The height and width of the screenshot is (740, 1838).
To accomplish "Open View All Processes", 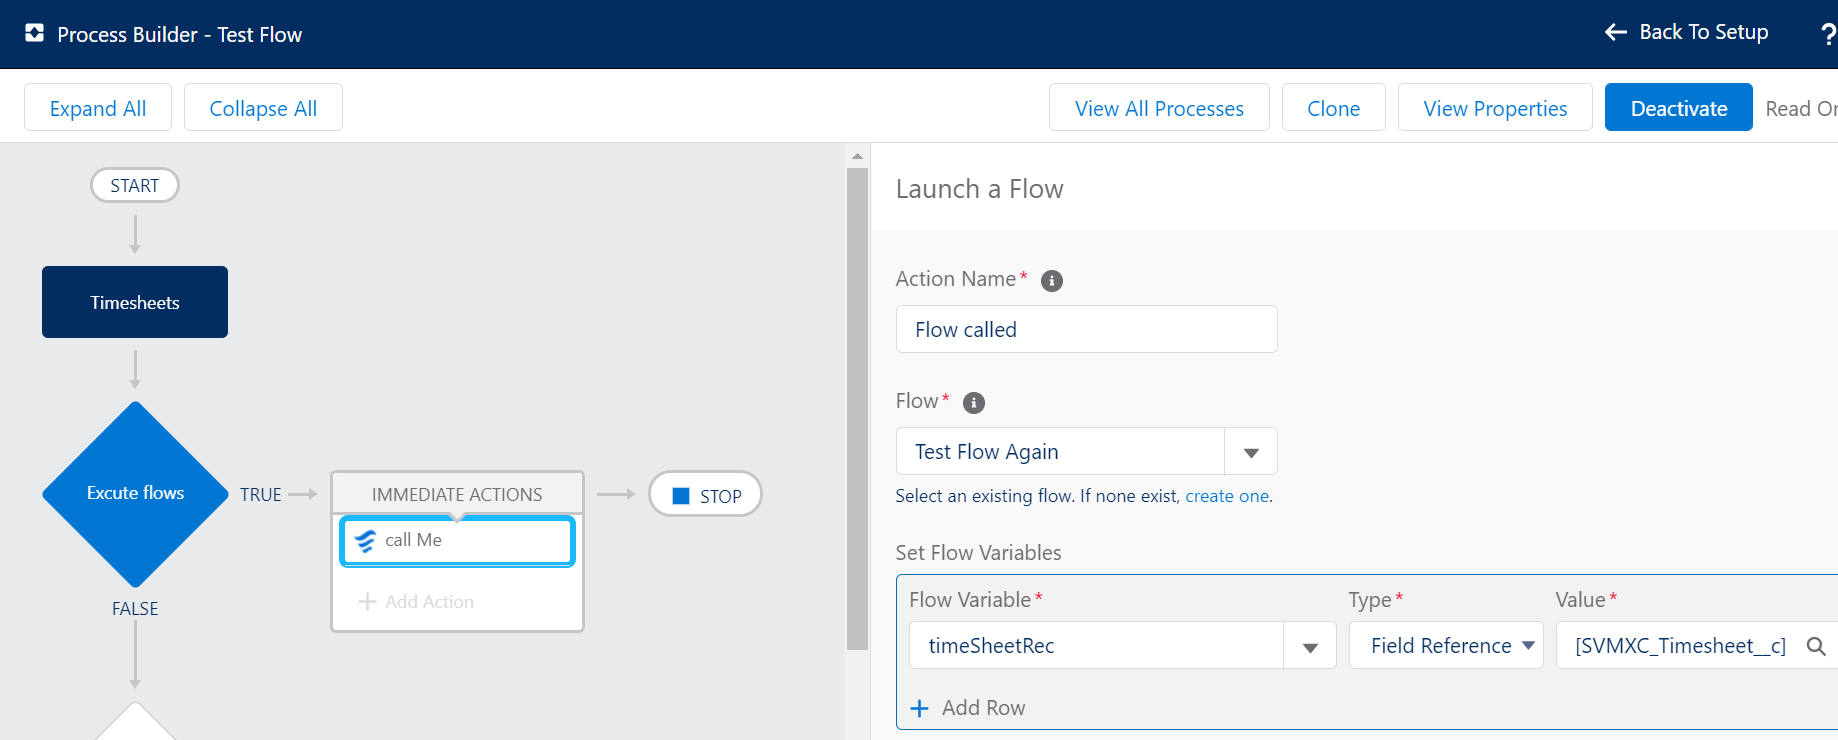I will point(1159,108).
